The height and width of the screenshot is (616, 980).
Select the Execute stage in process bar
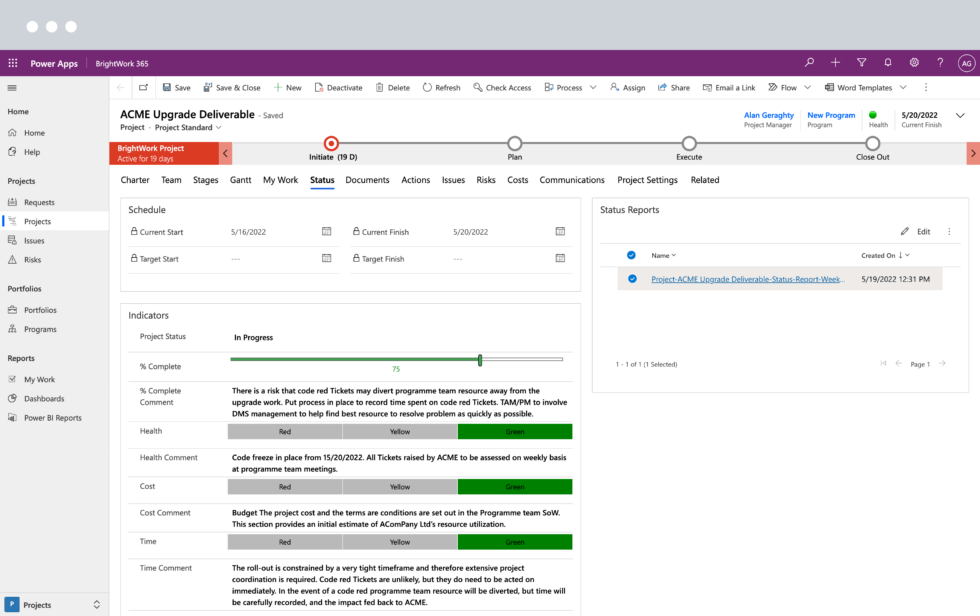pos(689,144)
